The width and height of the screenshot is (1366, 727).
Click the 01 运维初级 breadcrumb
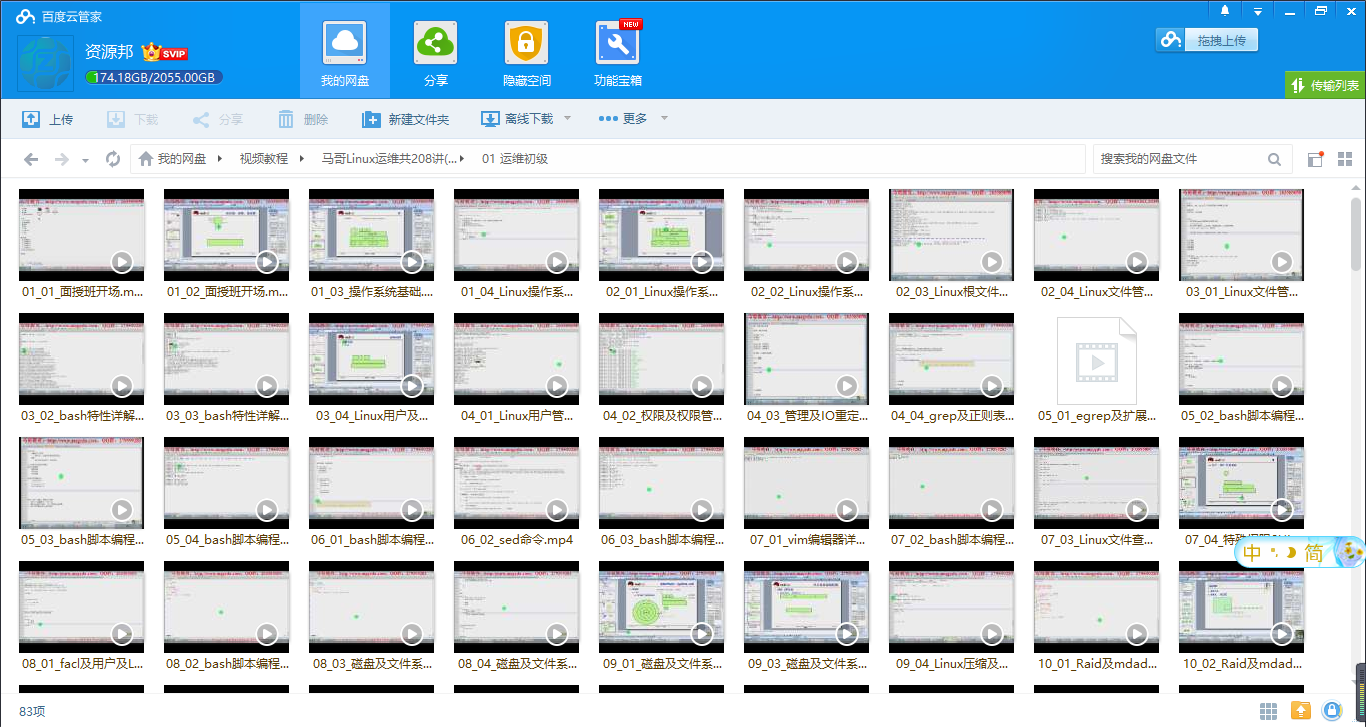pos(515,159)
